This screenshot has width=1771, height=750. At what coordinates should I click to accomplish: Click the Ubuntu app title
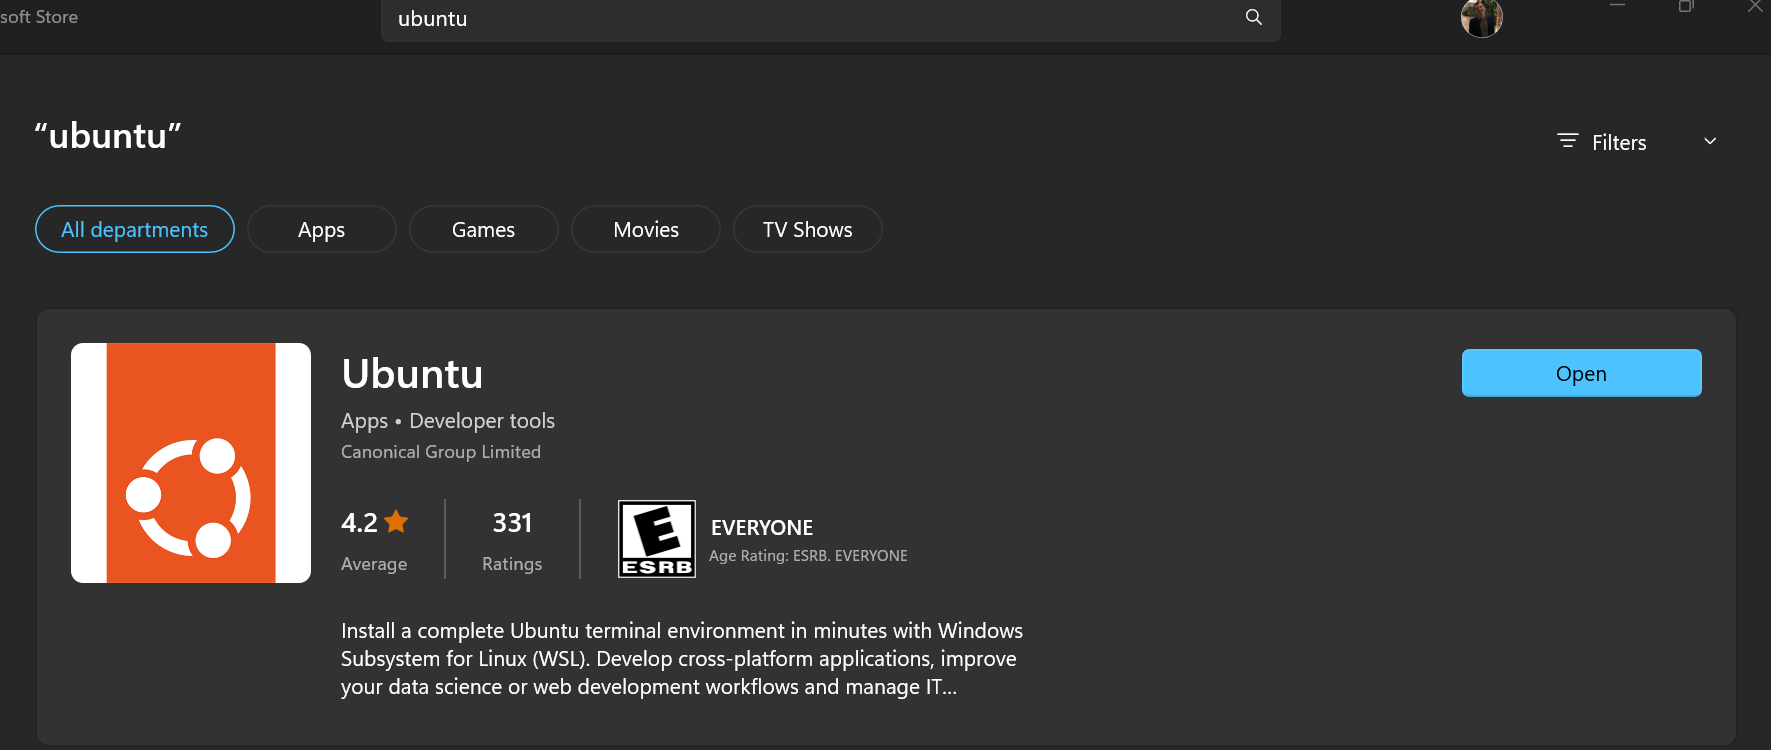tap(412, 374)
